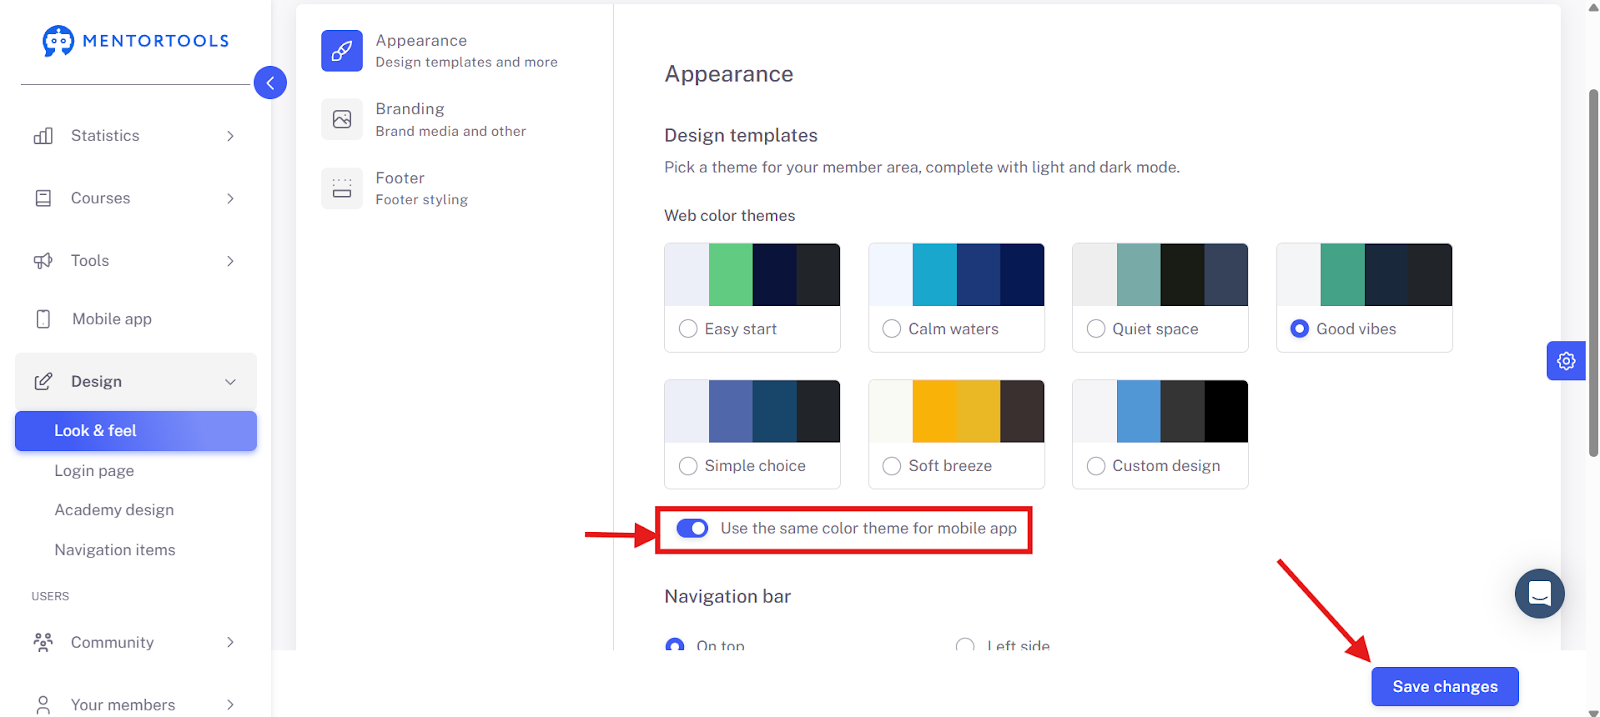
Task: Click the Simple choice color palette
Action: 752,411
